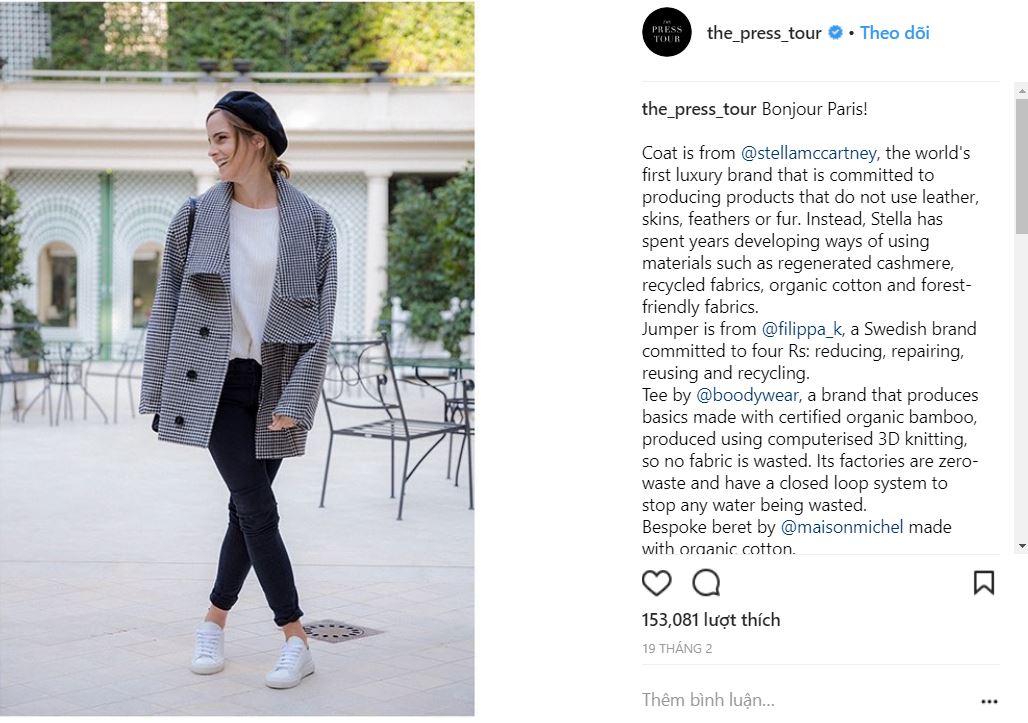Image resolution: width=1028 pixels, height=723 pixels.
Task: Open the 19 THÁNG 2 post date
Action: (677, 649)
